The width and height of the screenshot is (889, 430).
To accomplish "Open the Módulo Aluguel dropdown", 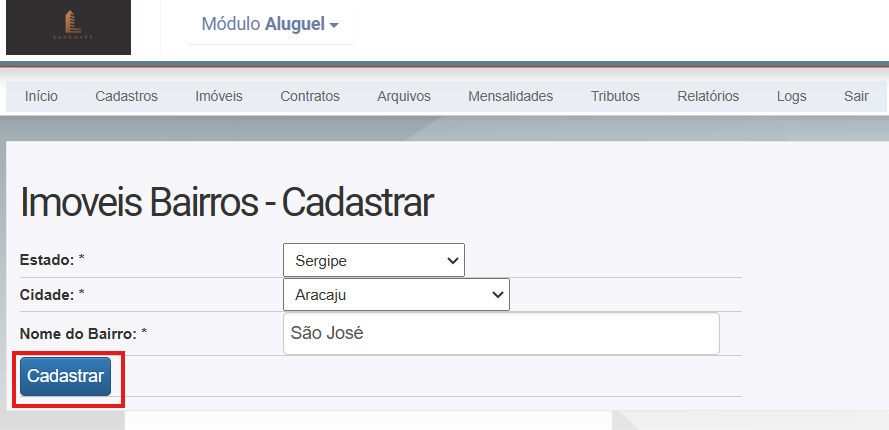I will pyautogui.click(x=270, y=24).
